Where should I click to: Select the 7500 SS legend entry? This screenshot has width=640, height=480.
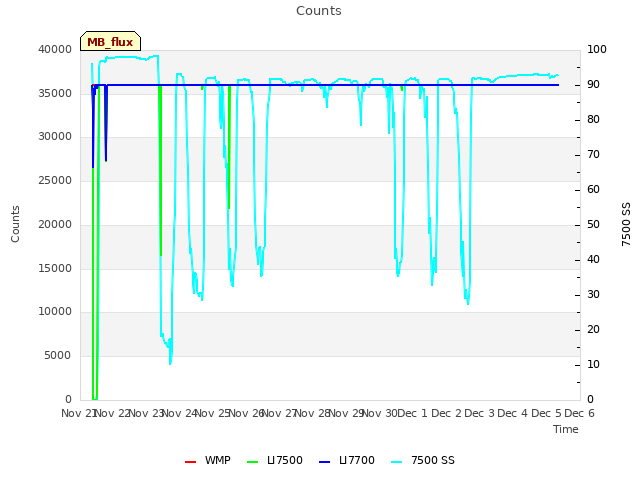pos(423,460)
